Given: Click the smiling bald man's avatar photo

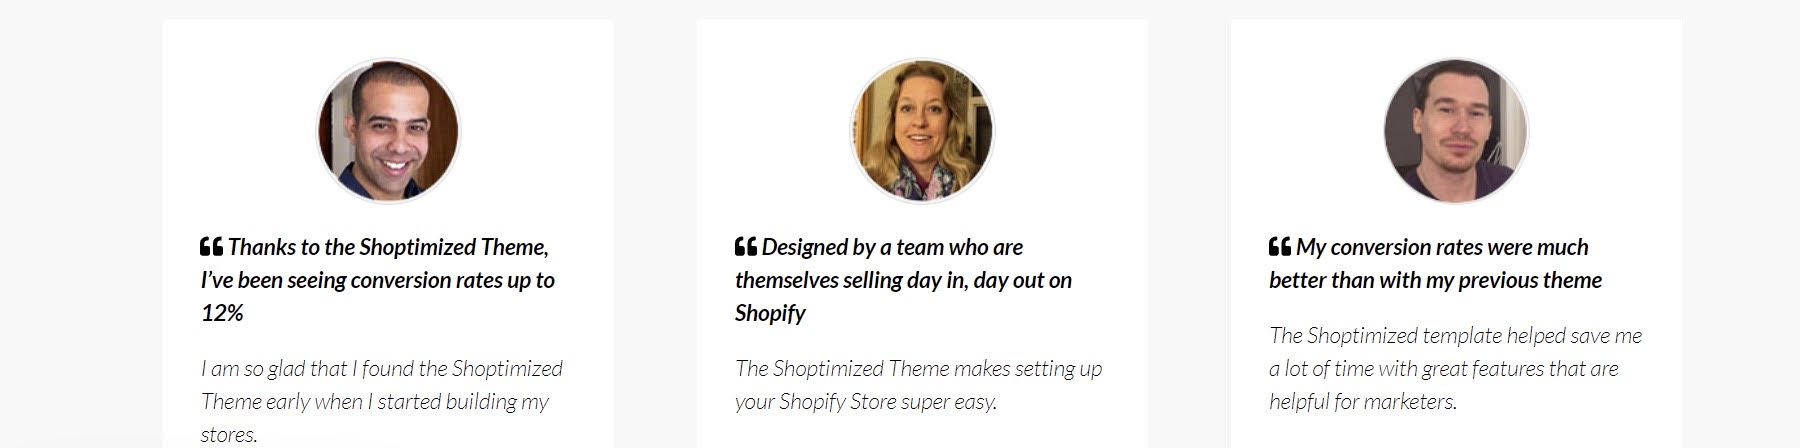Looking at the screenshot, I should pos(388,131).
